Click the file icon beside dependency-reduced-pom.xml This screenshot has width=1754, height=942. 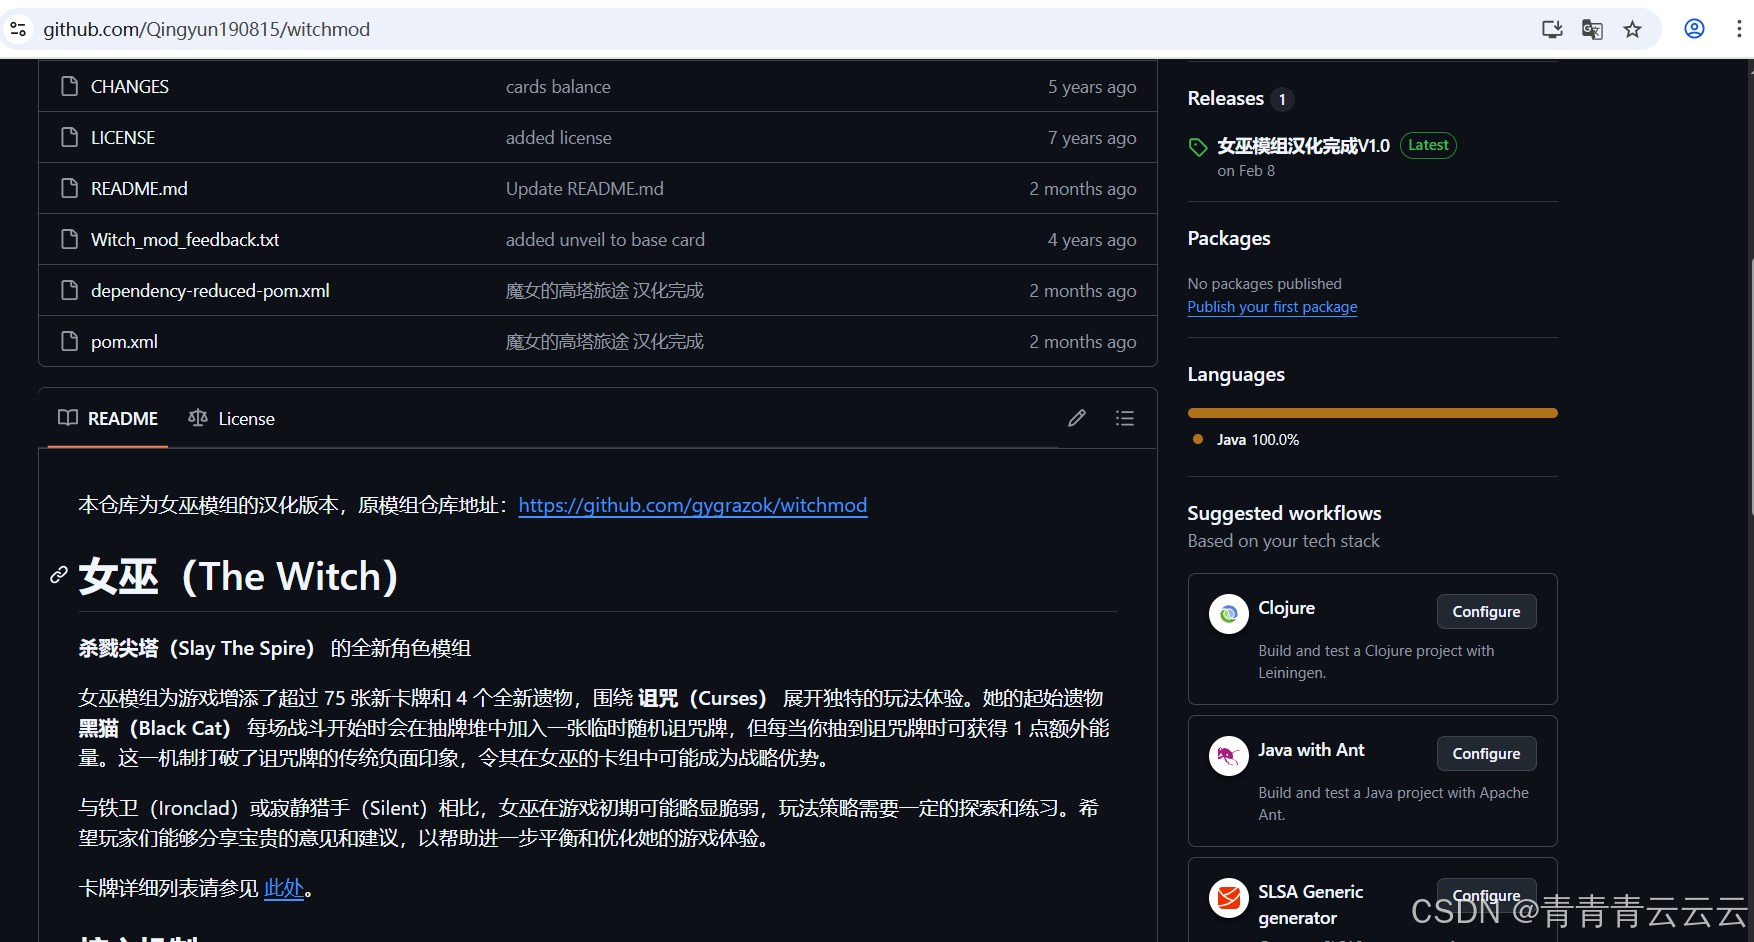(x=69, y=290)
